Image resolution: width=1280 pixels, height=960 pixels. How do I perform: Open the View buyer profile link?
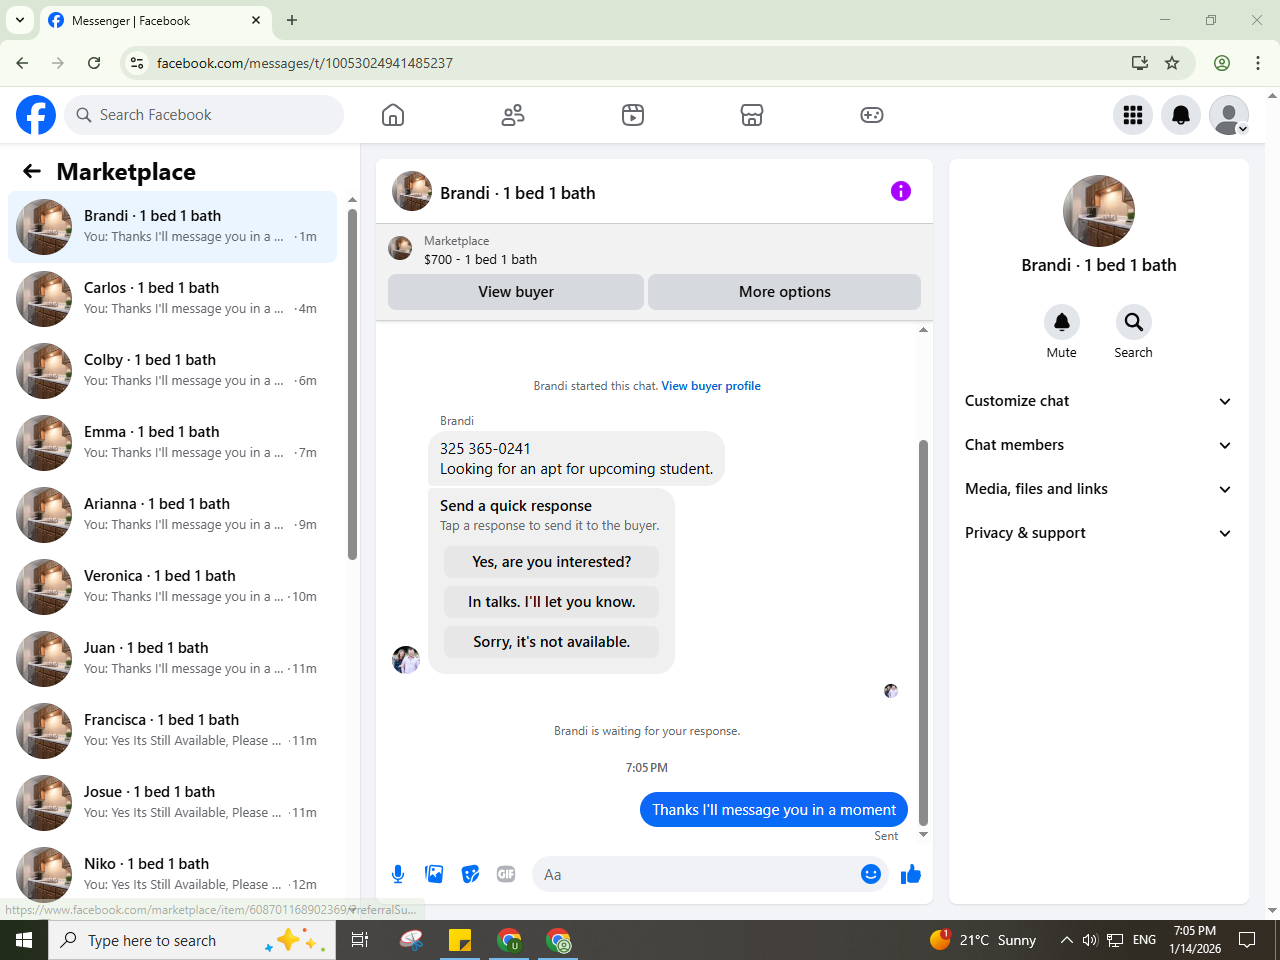pos(711,386)
